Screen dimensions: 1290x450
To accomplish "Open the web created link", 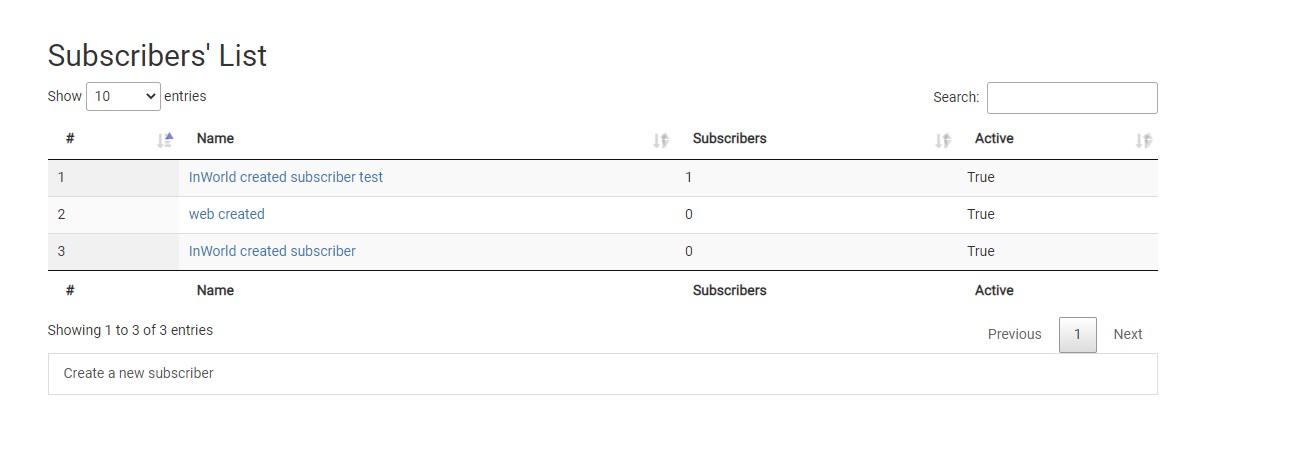I will click(227, 214).
